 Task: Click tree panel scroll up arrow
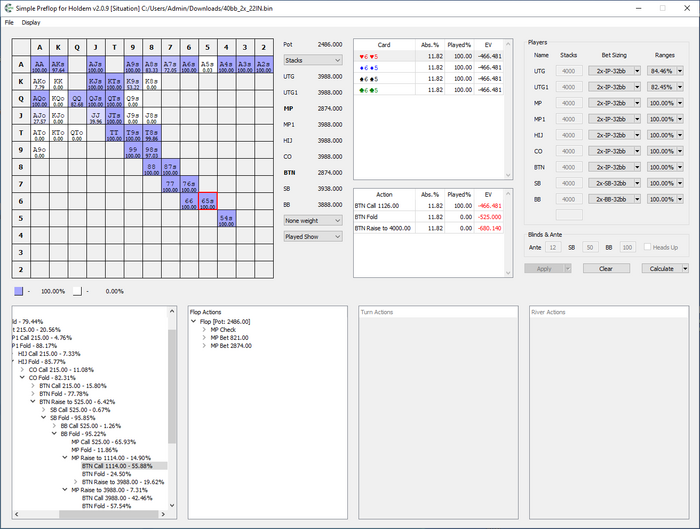(x=172, y=311)
